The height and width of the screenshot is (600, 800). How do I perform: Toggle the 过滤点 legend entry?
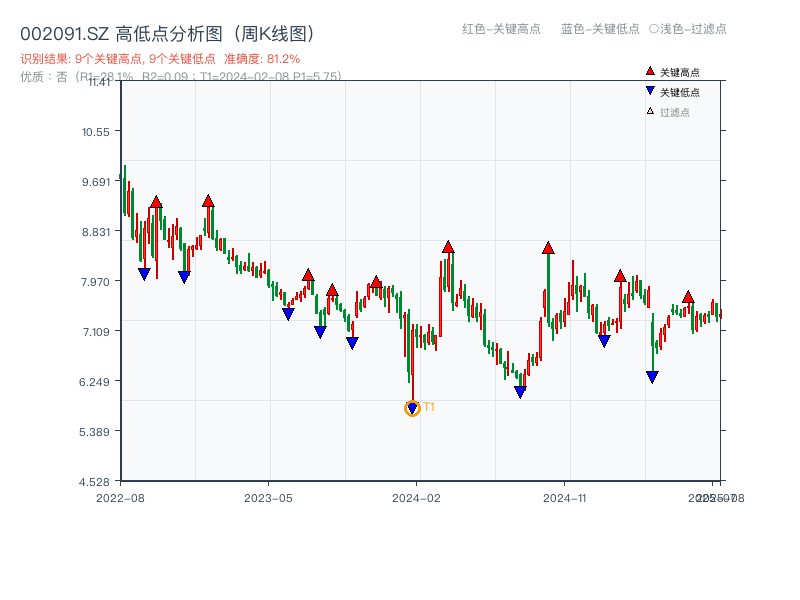click(x=668, y=112)
